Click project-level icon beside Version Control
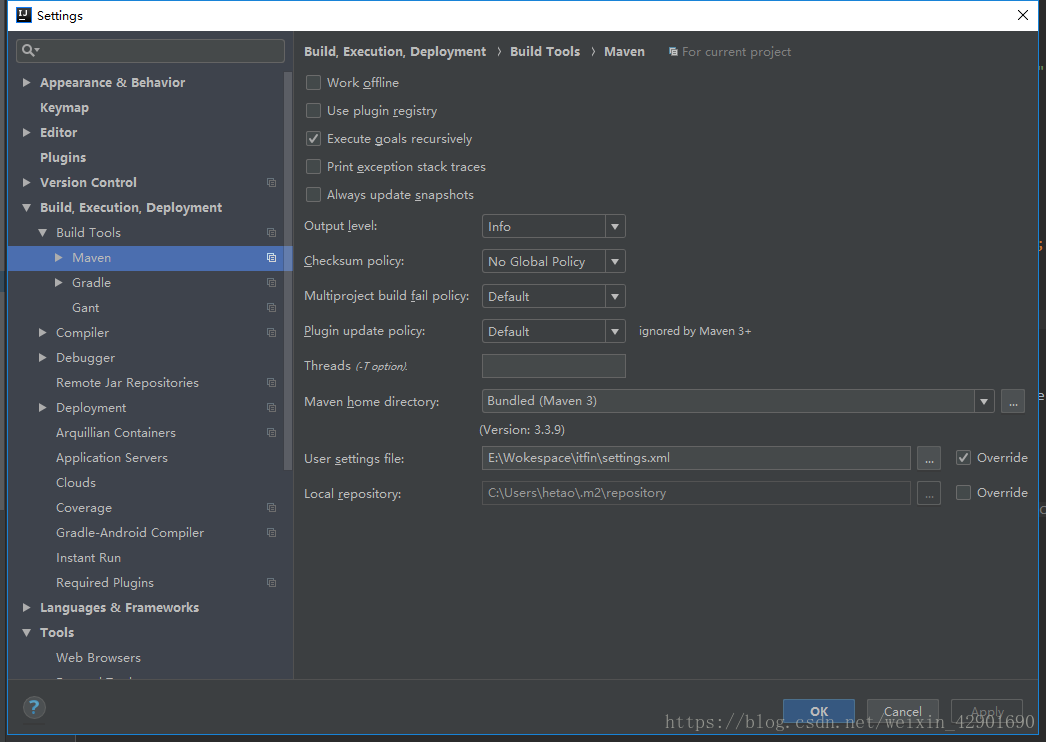 coord(272,182)
